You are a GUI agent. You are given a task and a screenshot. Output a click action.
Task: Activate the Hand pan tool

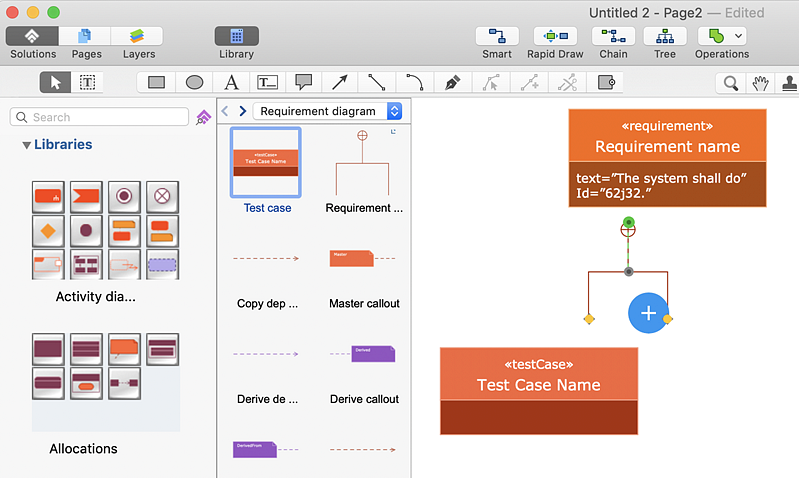click(761, 83)
